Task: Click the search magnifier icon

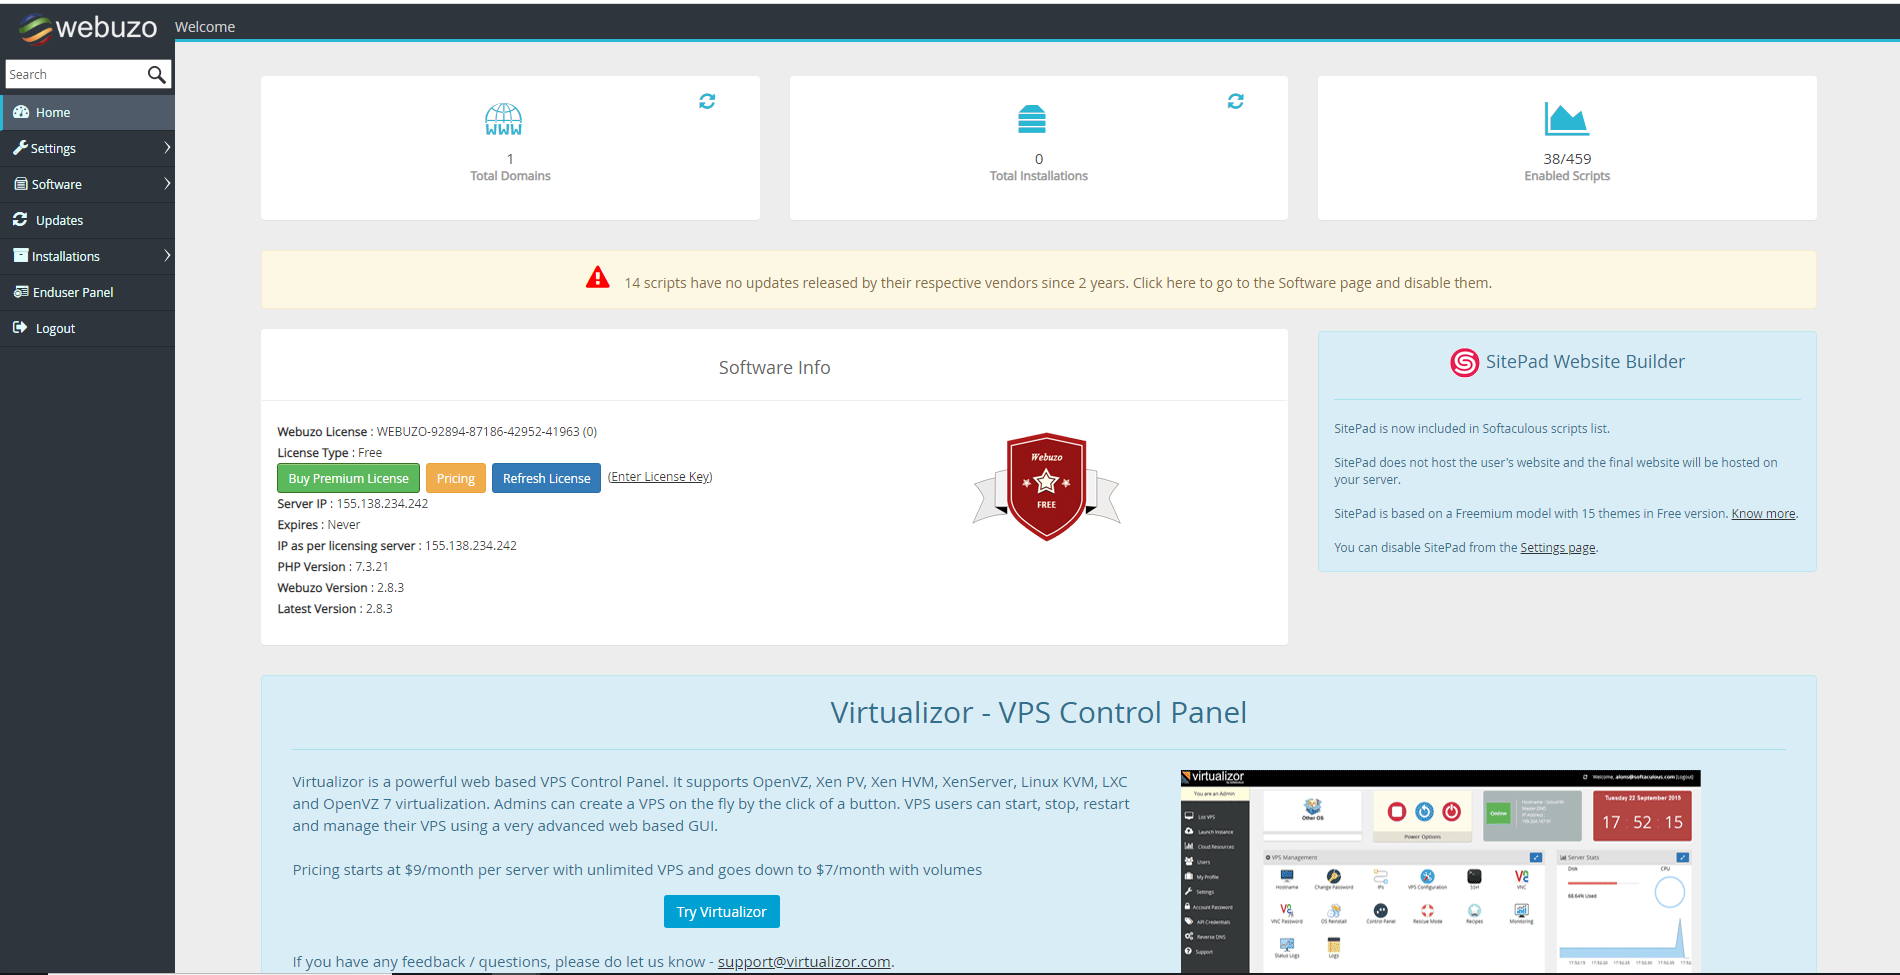Action: pyautogui.click(x=156, y=74)
